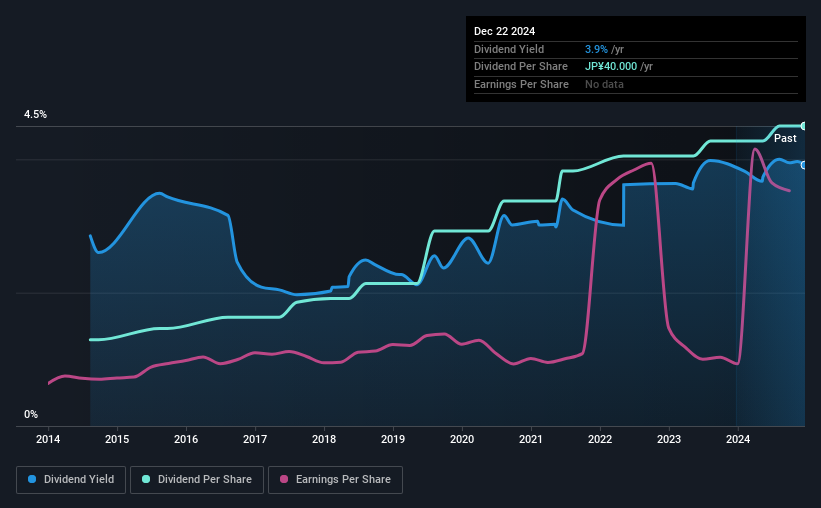Click the 2020 x-axis label
This screenshot has width=821, height=508.
tap(462, 439)
